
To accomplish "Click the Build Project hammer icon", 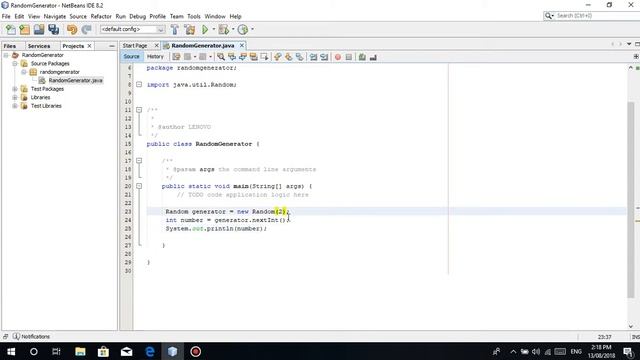I will click(x=174, y=29).
